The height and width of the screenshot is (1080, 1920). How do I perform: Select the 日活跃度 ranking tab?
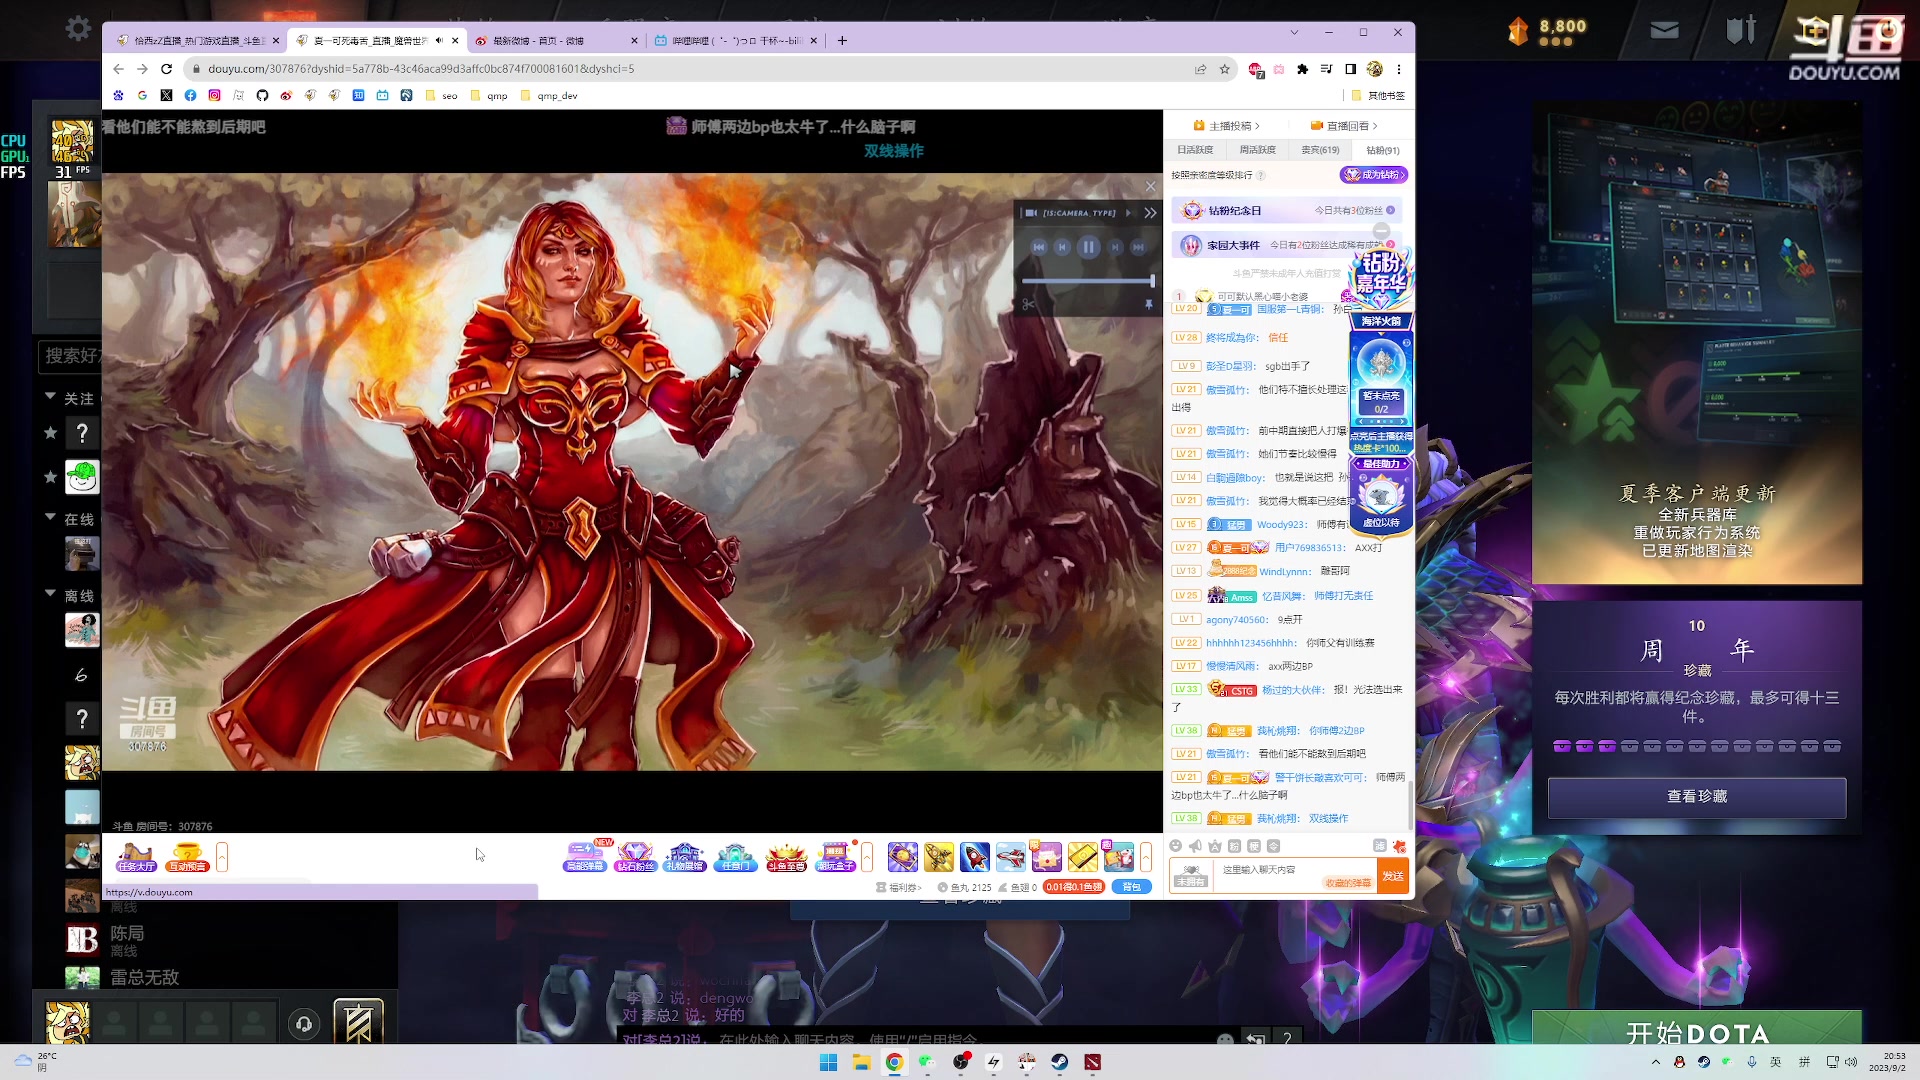1195,150
